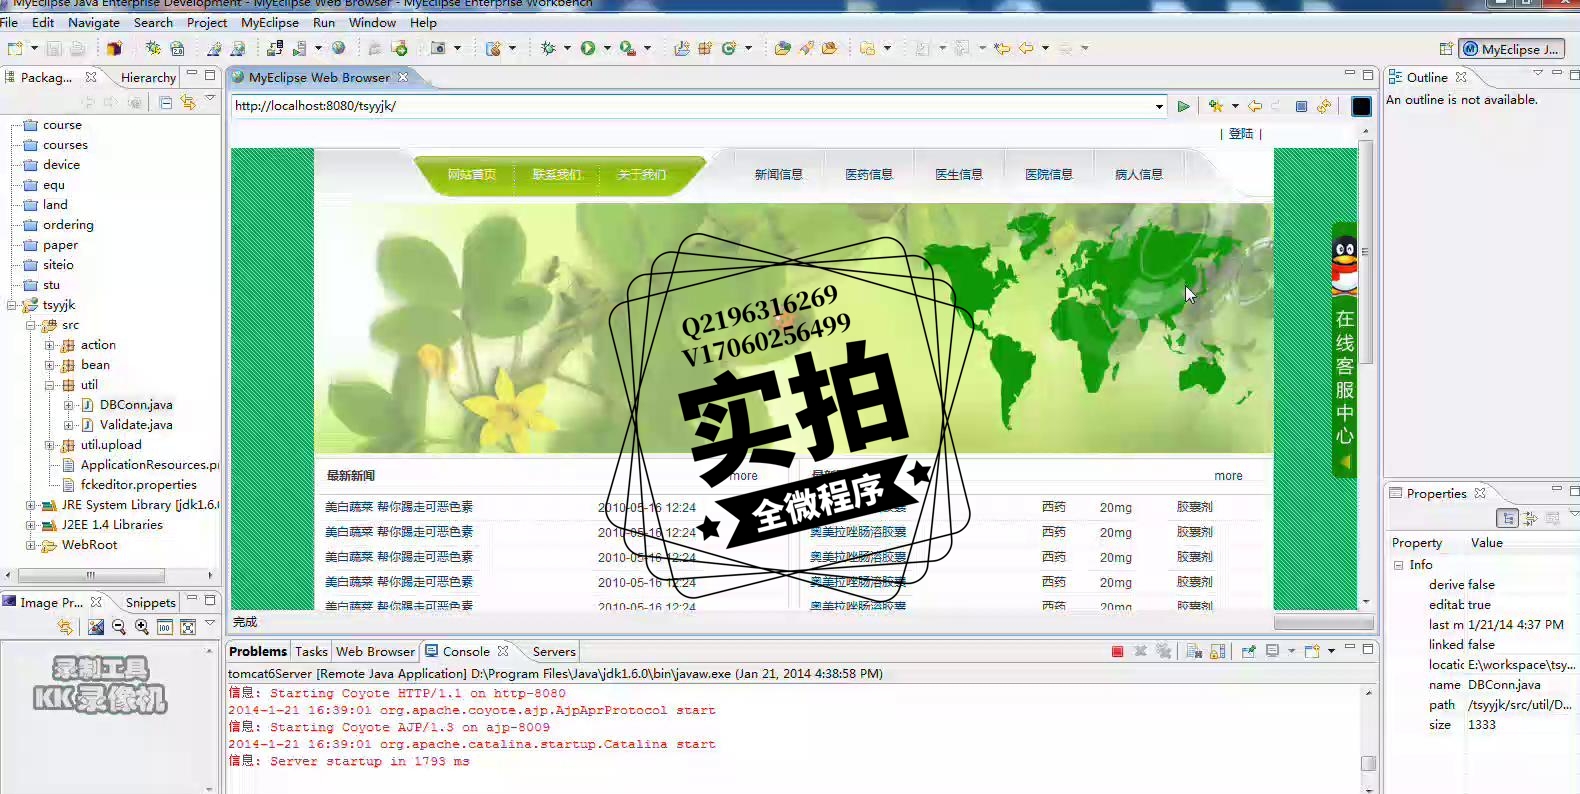
Task: Click the 登陆 login link on the web page
Action: click(x=1241, y=133)
